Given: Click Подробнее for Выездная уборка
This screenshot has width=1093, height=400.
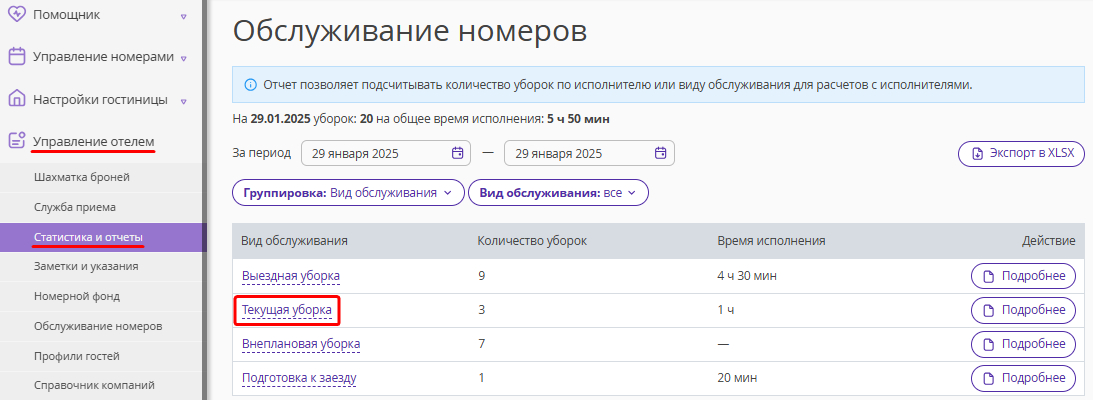Looking at the screenshot, I should 1023,276.
